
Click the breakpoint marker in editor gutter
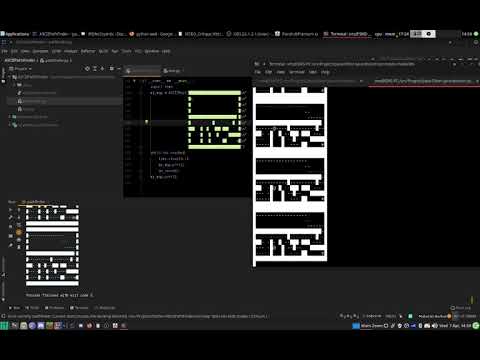146,122
